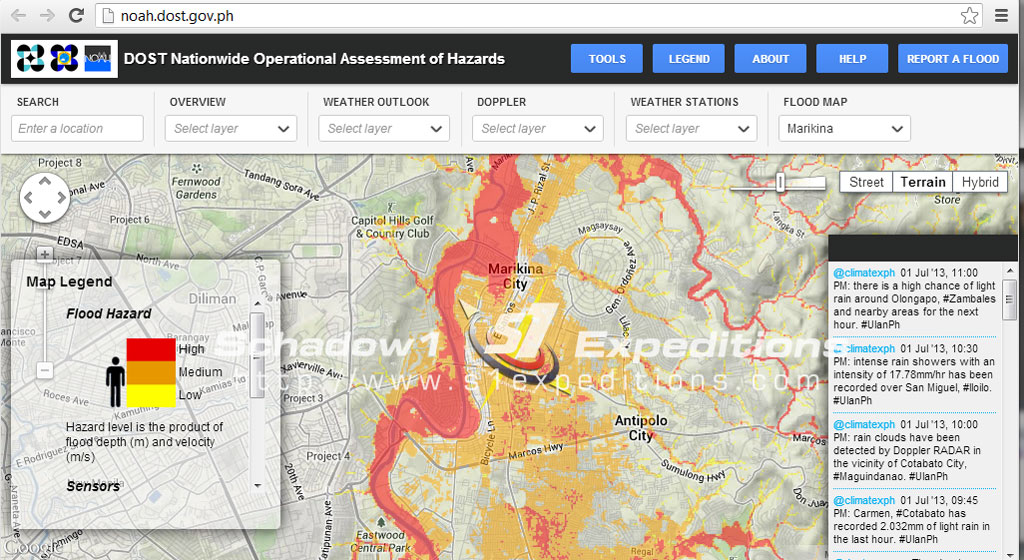The image size is (1024, 560).
Task: Open the WEATHER OUTLOOK layer dropdown
Action: (x=384, y=129)
